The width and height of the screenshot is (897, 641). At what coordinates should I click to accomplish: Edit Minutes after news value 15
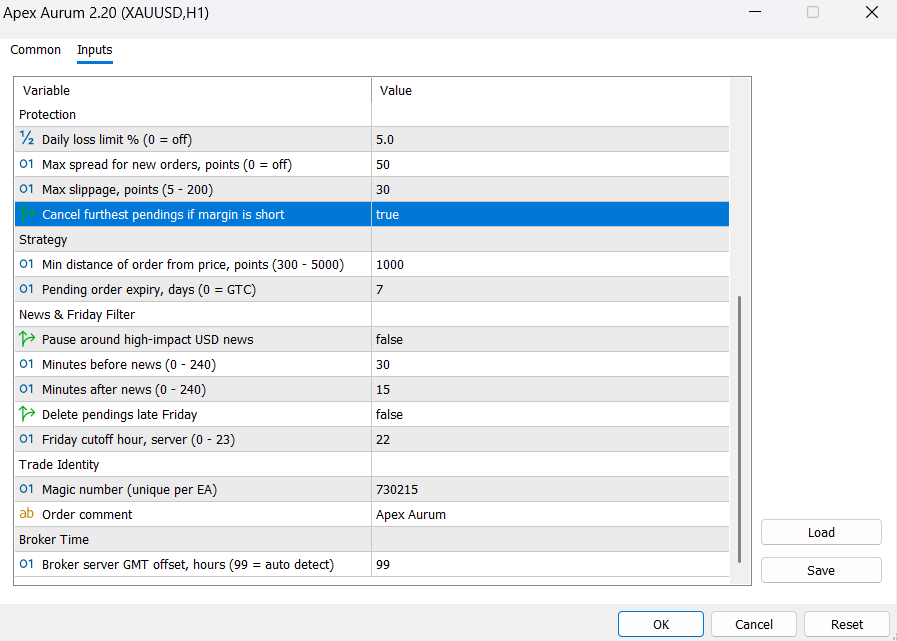click(x=550, y=390)
